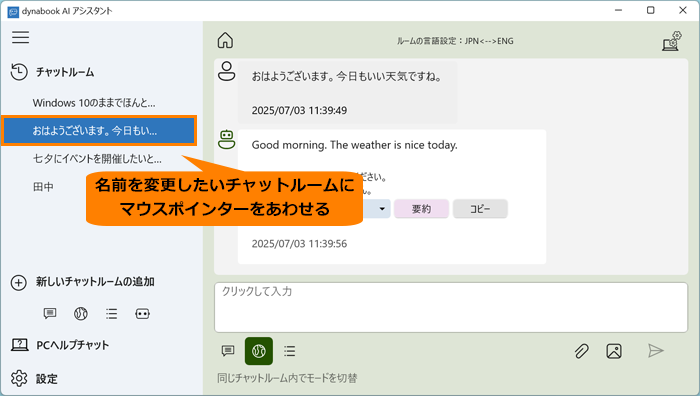The image size is (700, 396).
Task: Click the settings gear icon
Action: point(19,378)
